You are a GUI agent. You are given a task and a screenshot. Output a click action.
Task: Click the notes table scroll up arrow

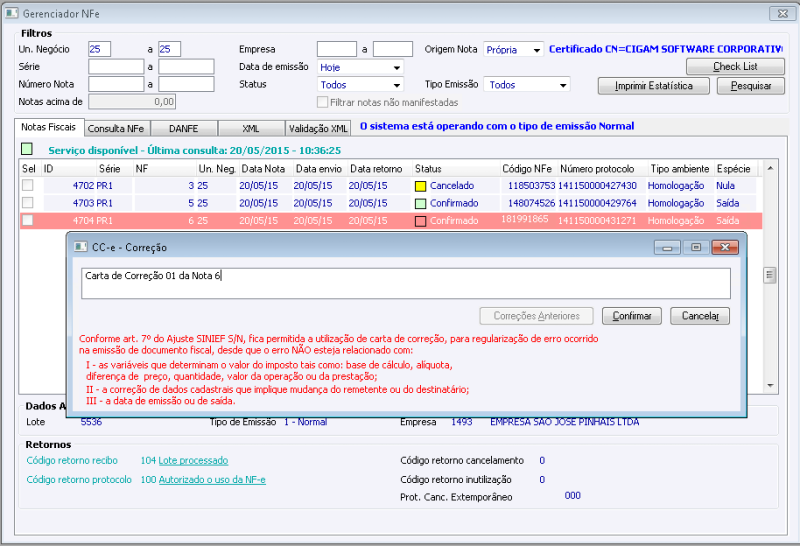(x=770, y=168)
